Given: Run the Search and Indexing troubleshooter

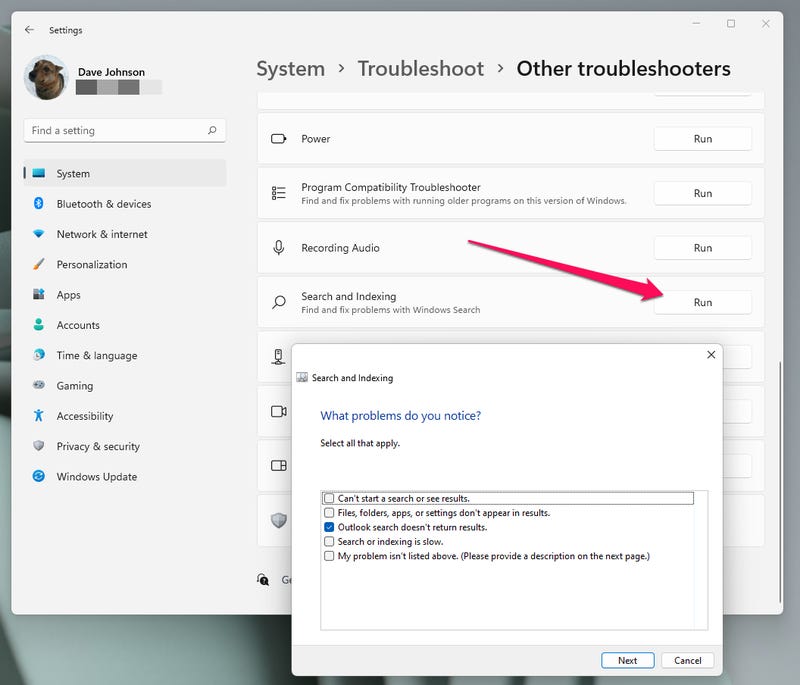Looking at the screenshot, I should pos(703,302).
